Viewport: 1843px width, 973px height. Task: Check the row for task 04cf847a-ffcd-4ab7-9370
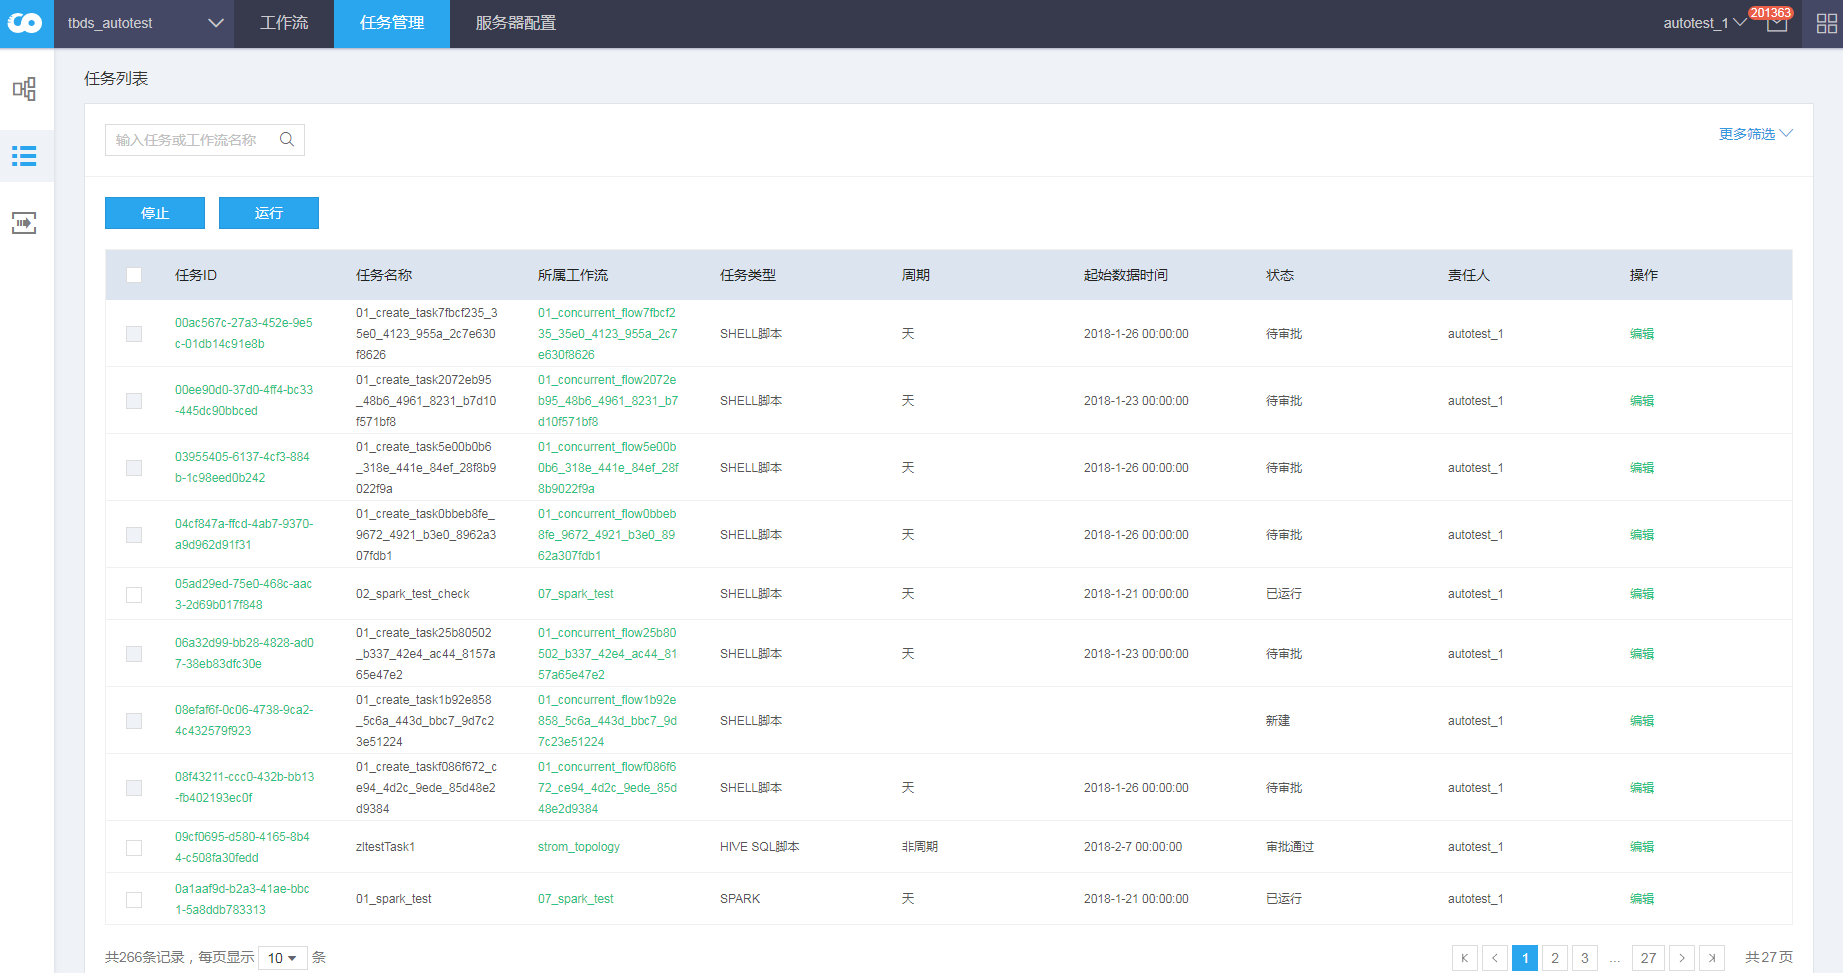[x=134, y=535]
